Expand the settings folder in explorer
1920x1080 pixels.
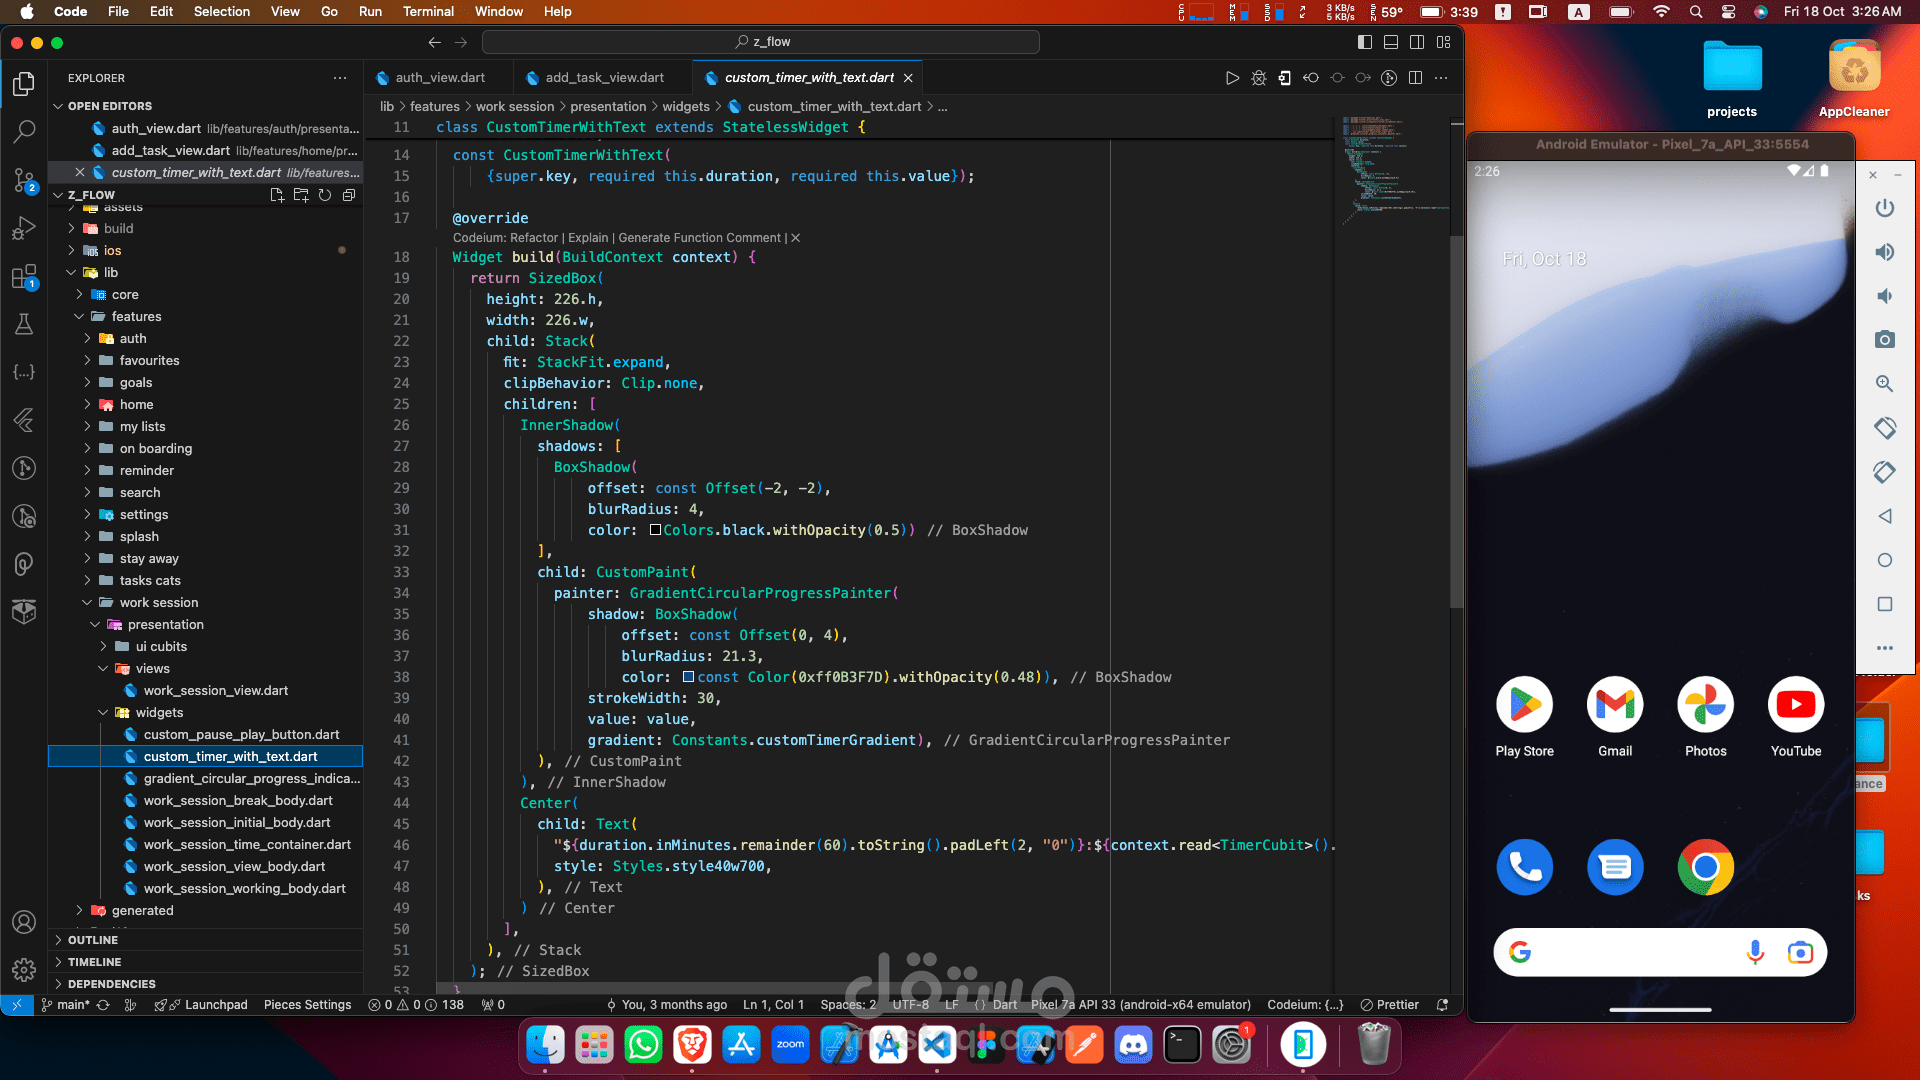144,515
